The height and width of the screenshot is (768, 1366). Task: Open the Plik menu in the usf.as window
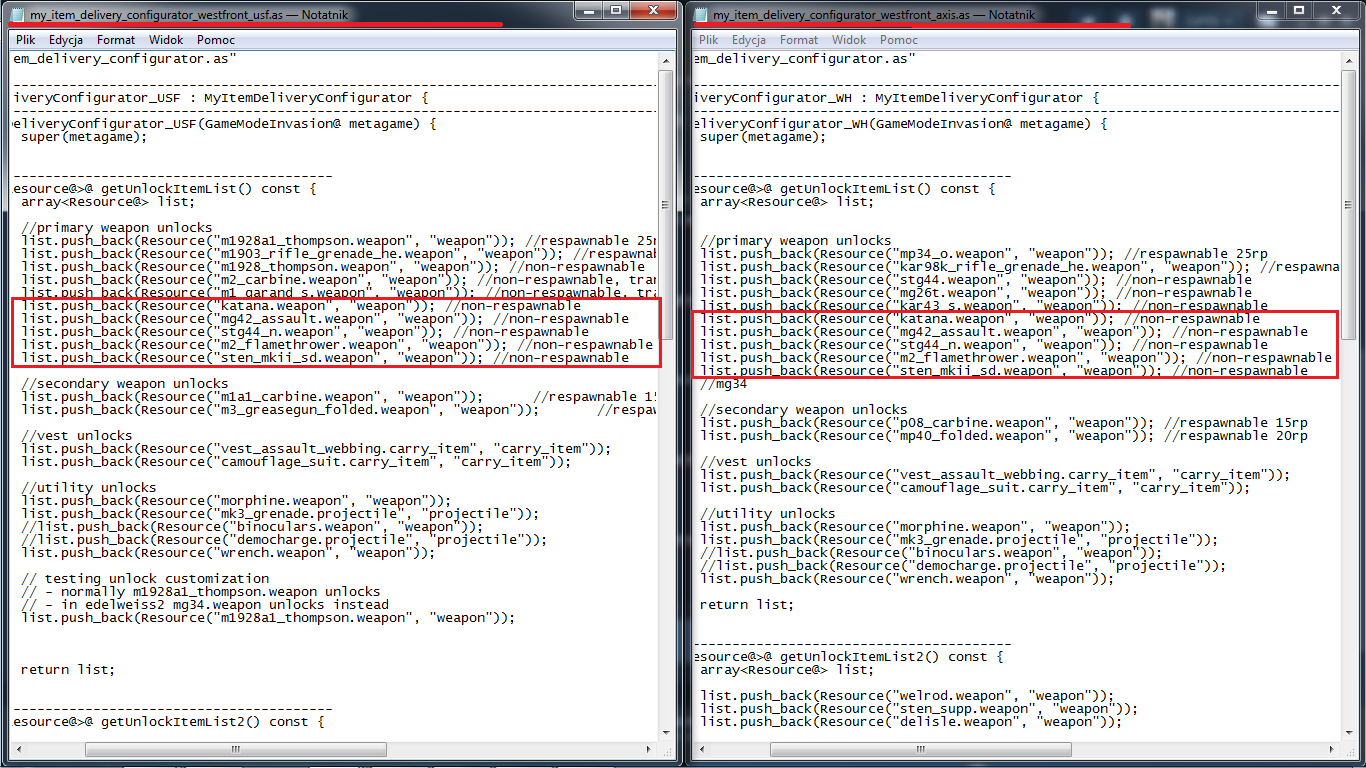pos(27,40)
